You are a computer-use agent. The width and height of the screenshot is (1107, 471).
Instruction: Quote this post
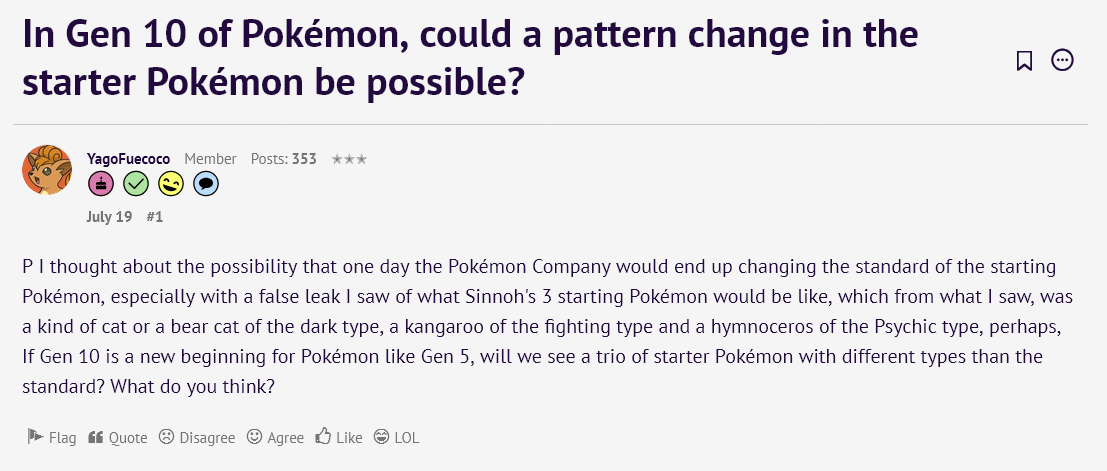[117, 437]
